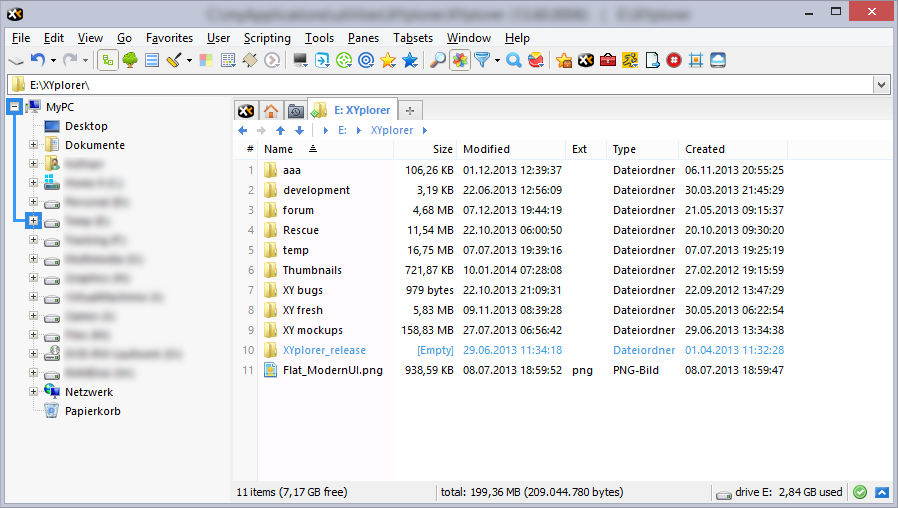Open the Tabsets menu
Image resolution: width=898 pixels, height=508 pixels.
pyautogui.click(x=413, y=38)
